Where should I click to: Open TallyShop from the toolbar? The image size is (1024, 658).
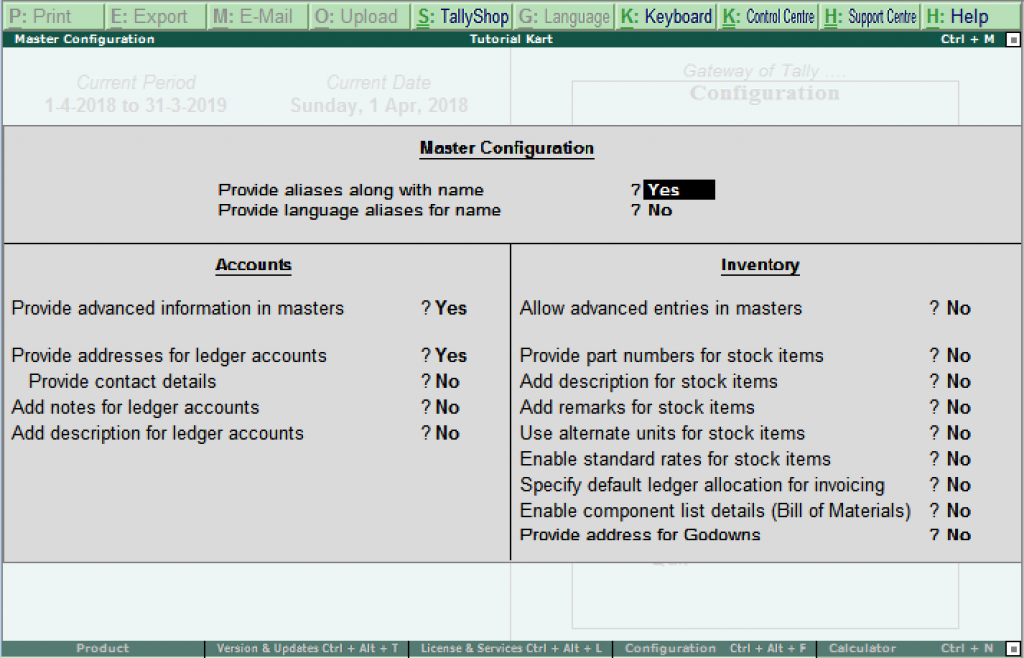tap(461, 16)
